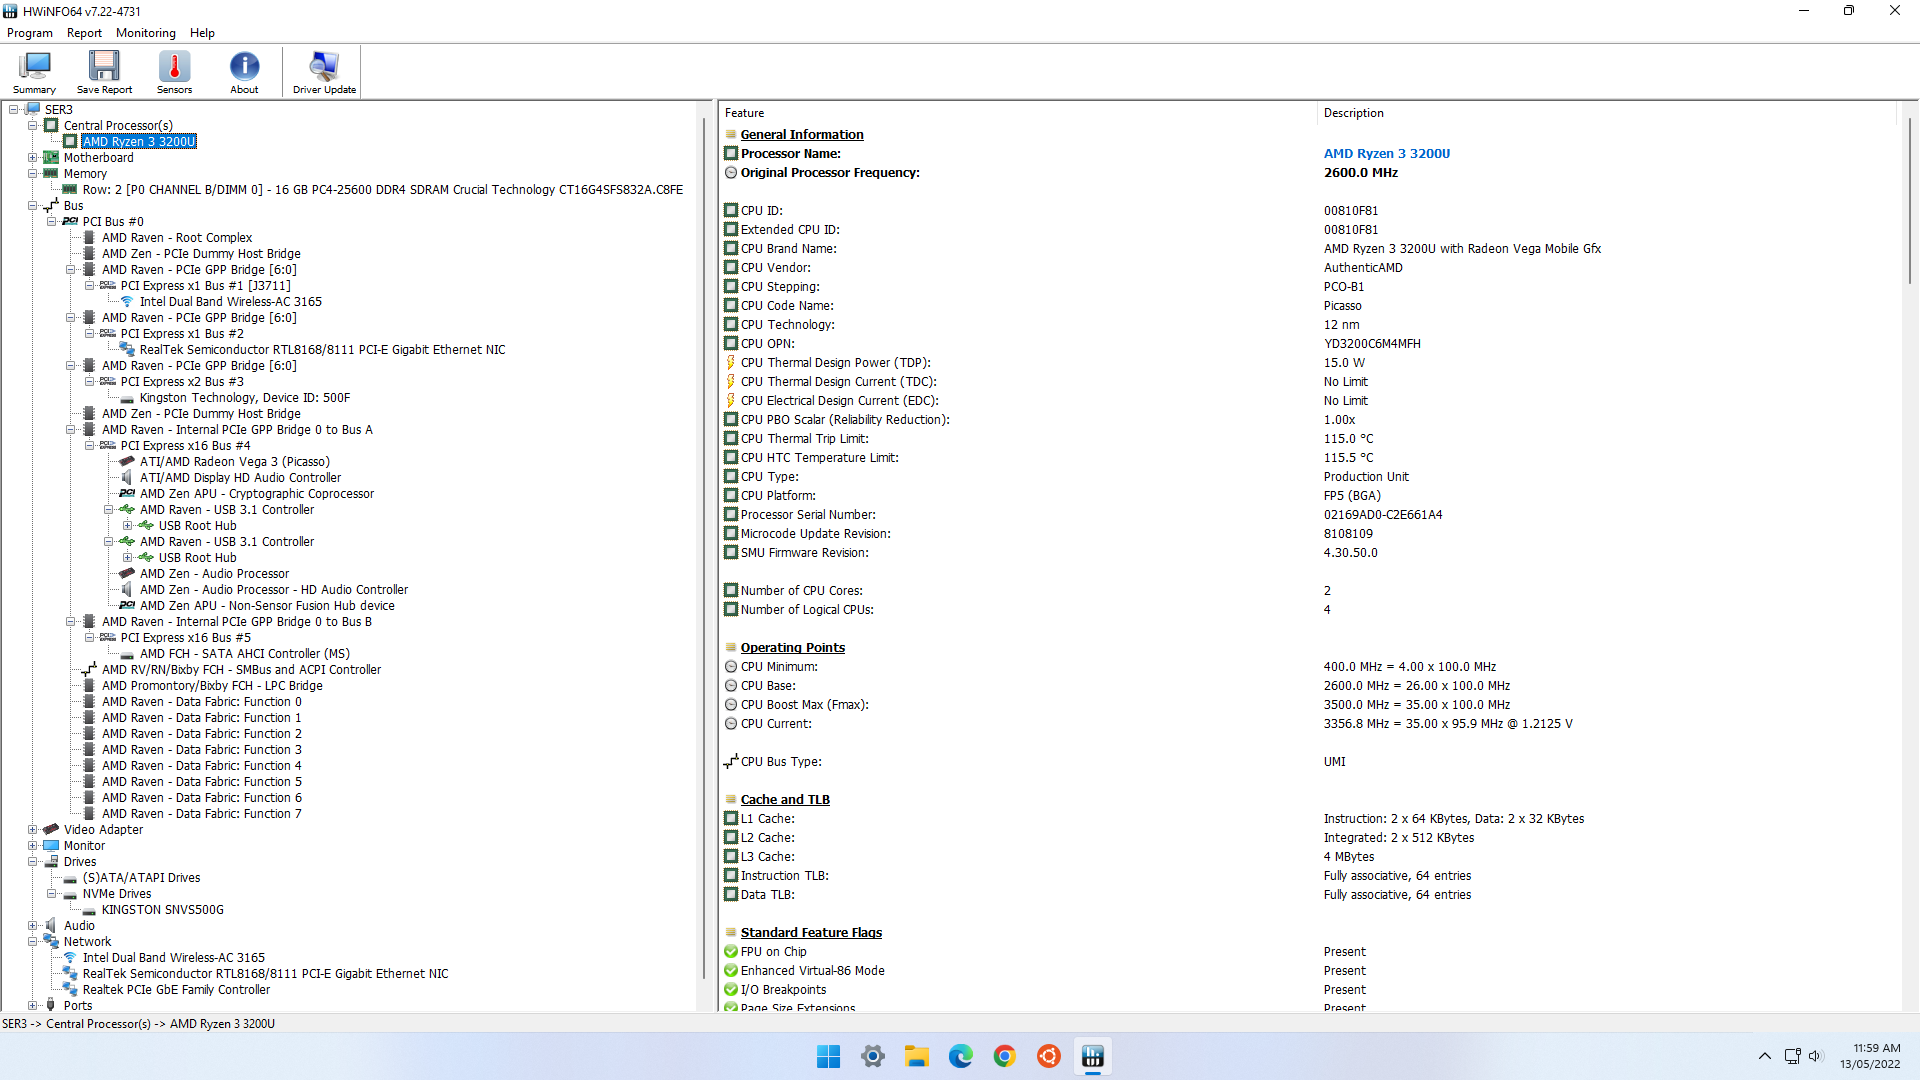Open the Report menu
The width and height of the screenshot is (1920, 1080).
pyautogui.click(x=84, y=33)
